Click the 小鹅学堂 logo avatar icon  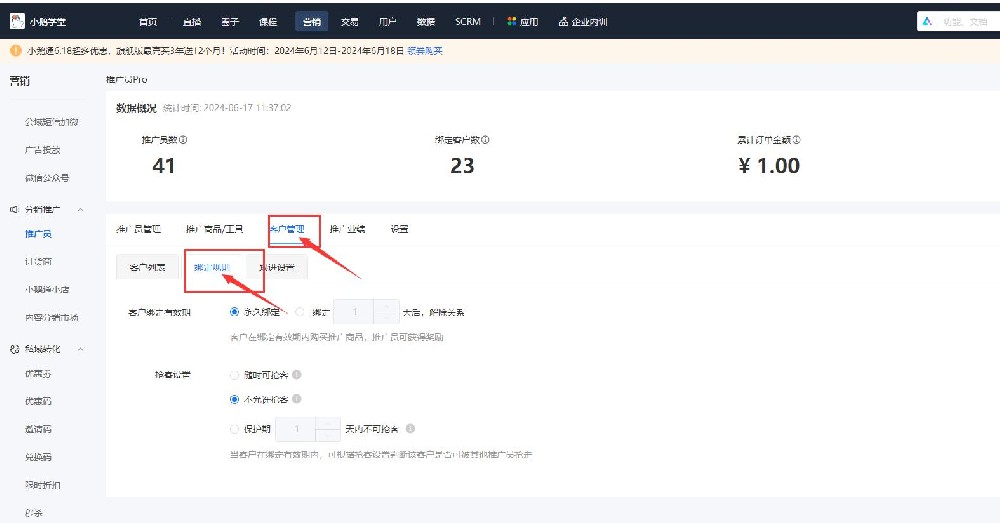(17, 21)
